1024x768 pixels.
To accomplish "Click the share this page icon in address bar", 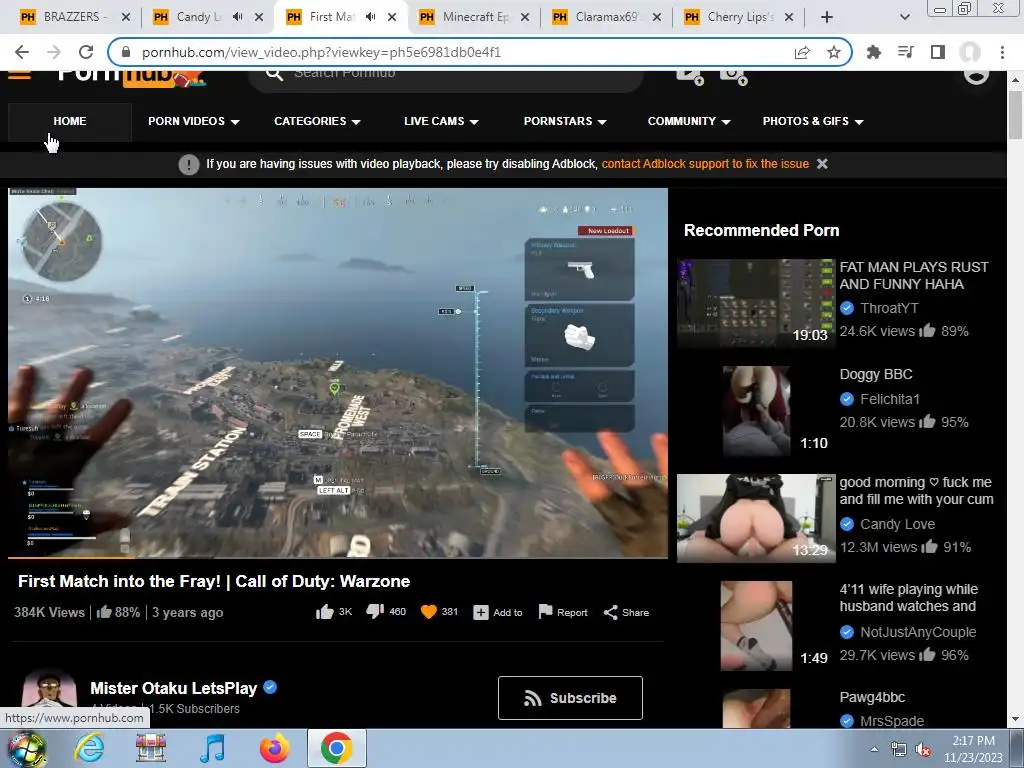I will (x=802, y=52).
